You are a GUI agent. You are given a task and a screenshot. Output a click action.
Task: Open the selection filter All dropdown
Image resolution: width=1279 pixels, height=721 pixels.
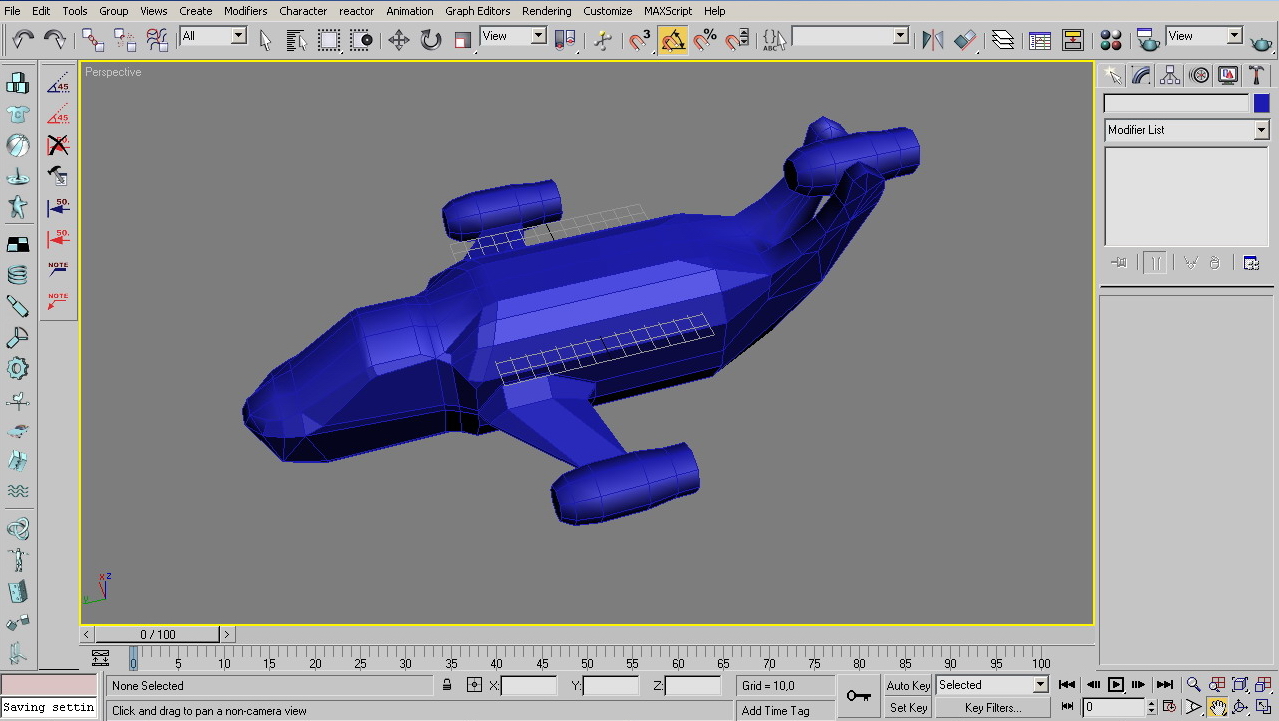point(238,36)
